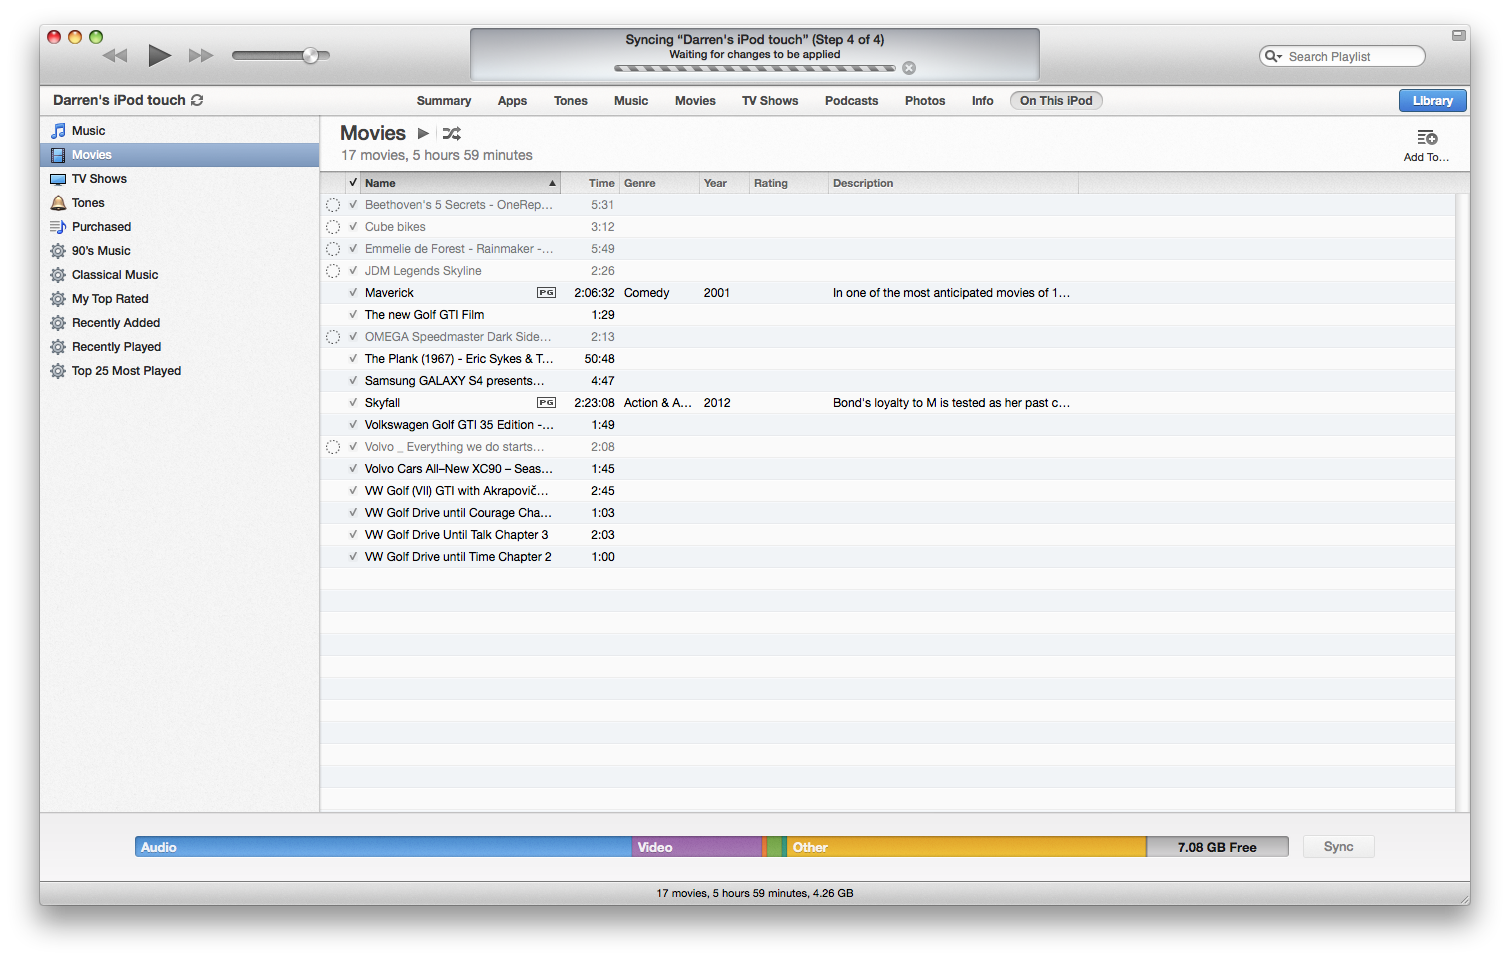Sort by the Name column header
The image size is (1510, 960).
(x=460, y=183)
